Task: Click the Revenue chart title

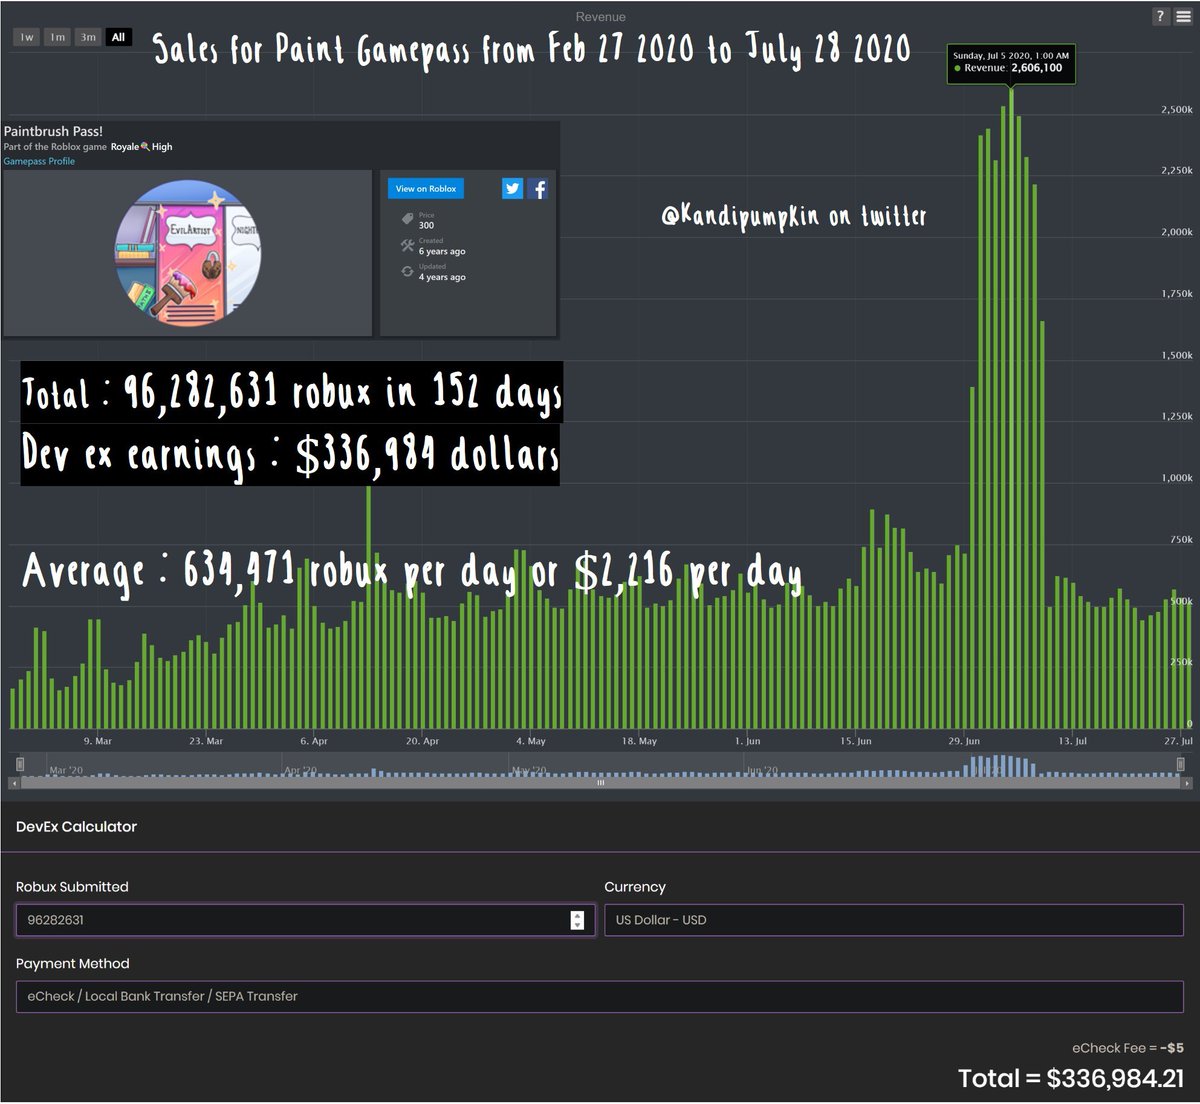Action: pos(601,17)
